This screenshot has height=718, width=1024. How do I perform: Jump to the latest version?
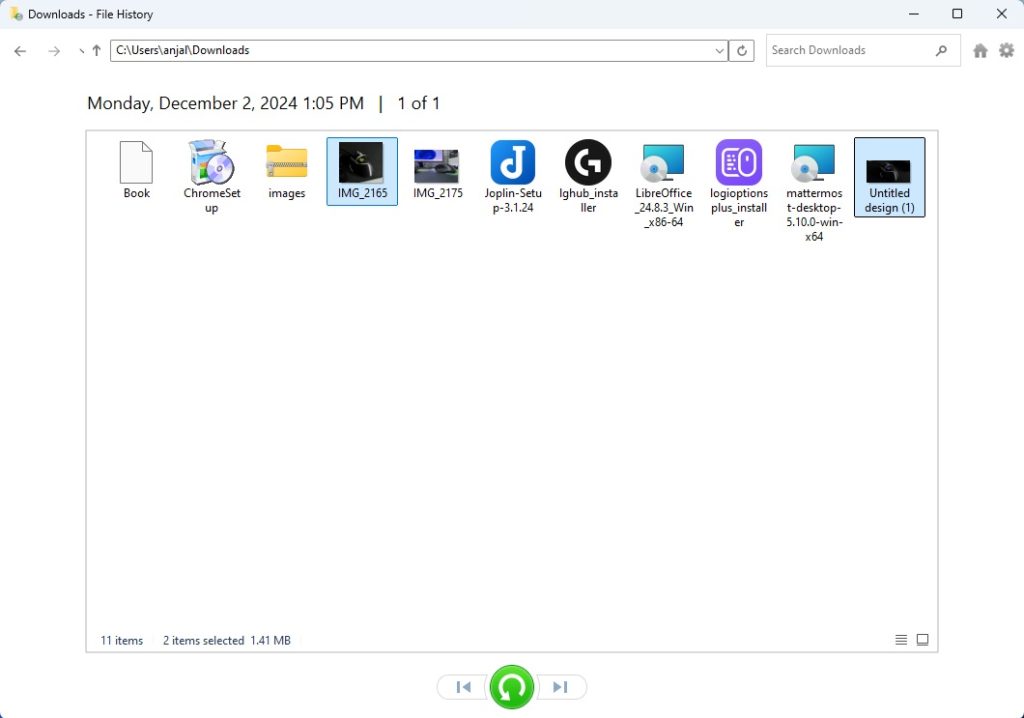tap(561, 687)
